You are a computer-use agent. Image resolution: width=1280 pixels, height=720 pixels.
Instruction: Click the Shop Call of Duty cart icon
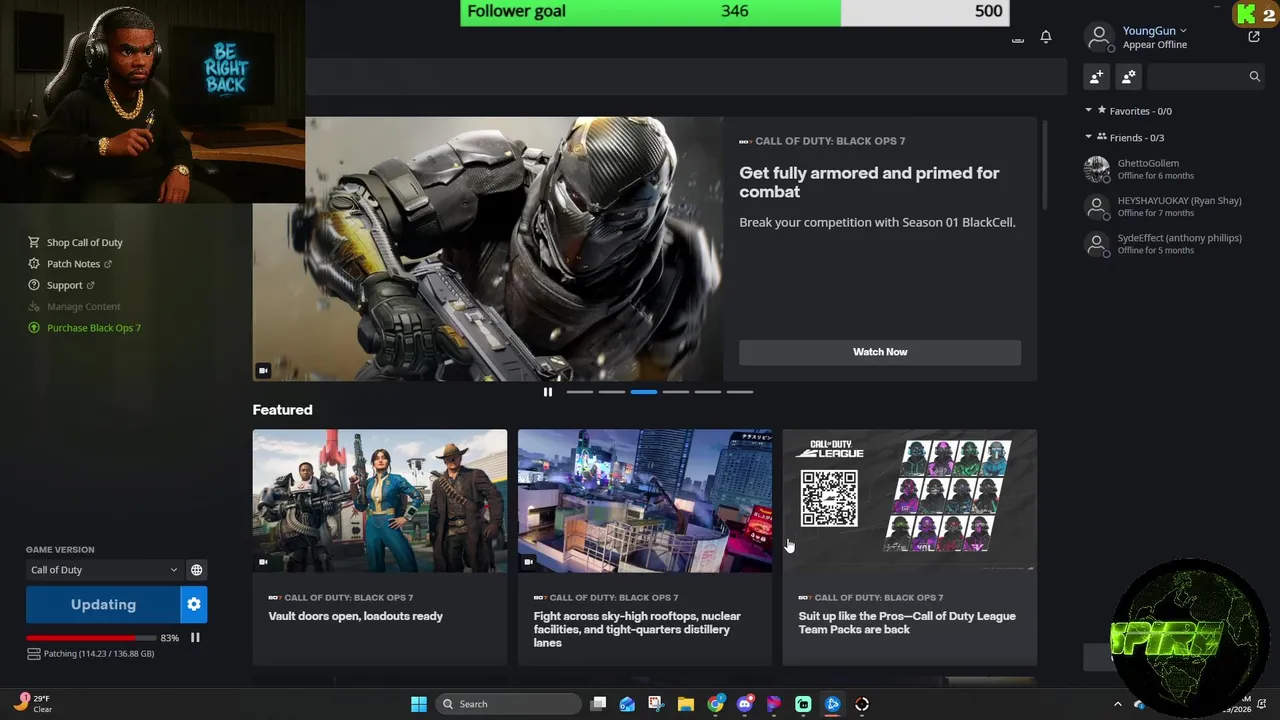pos(34,242)
